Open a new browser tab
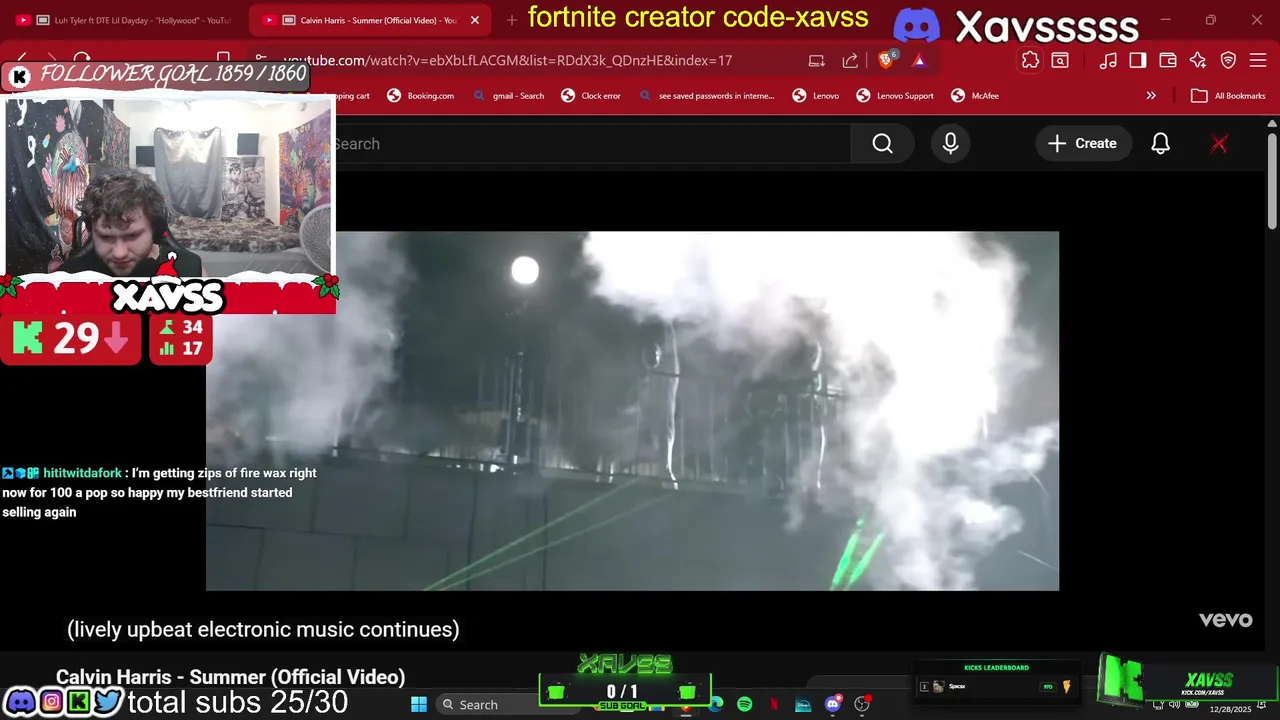 512,20
